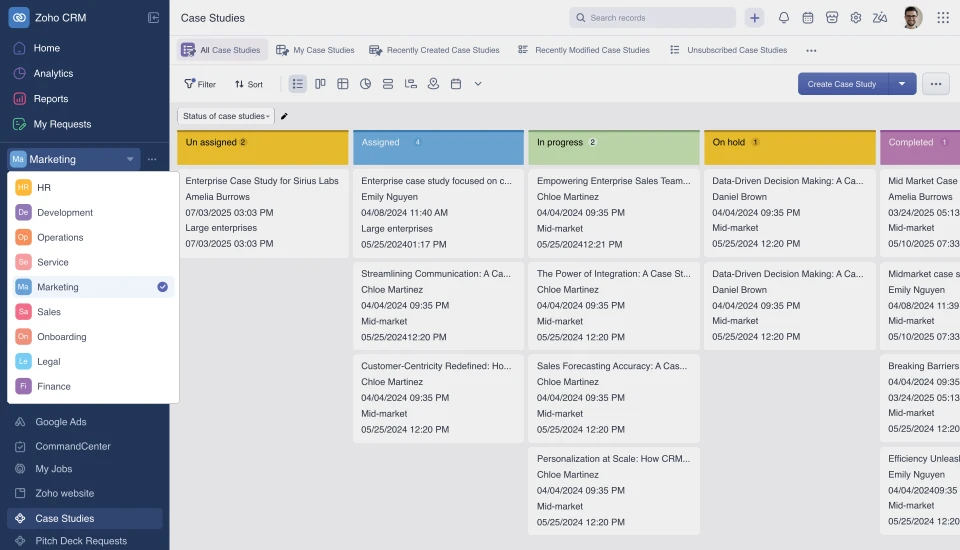Choose the Sales team in the list

point(93,312)
